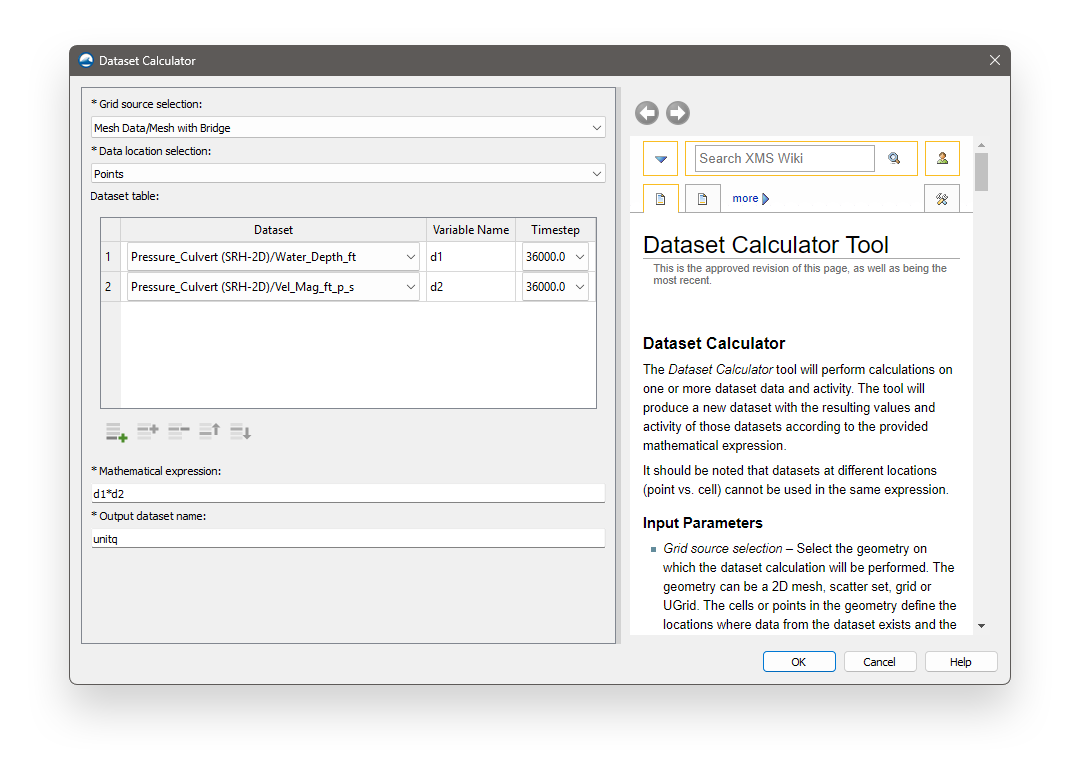Image resolution: width=1087 pixels, height=767 pixels.
Task: Select the first wiki page tab
Action: (661, 199)
